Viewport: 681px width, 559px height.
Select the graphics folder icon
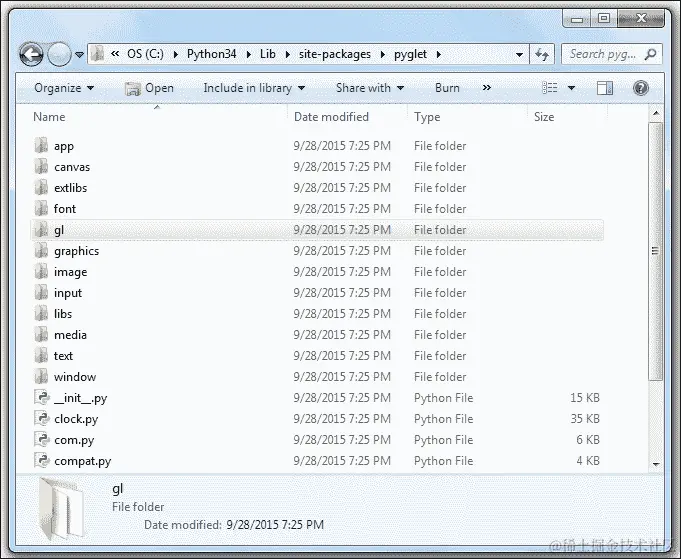(x=41, y=250)
